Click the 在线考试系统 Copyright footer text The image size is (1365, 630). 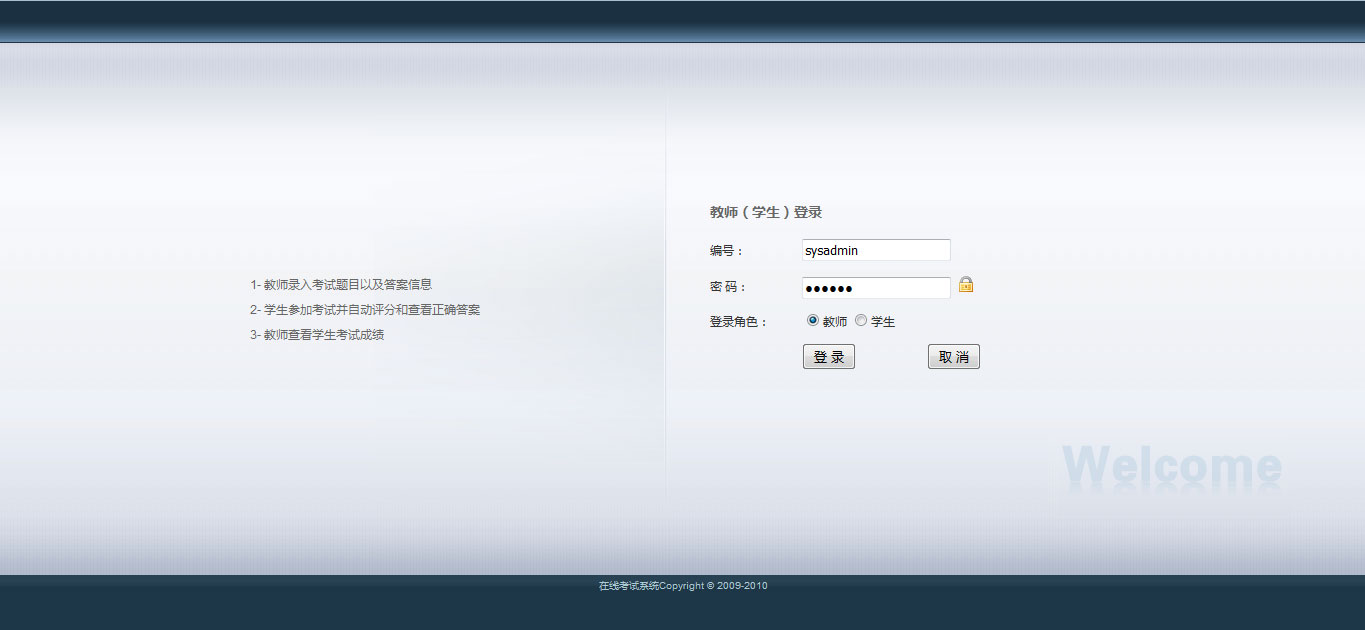click(x=682, y=585)
